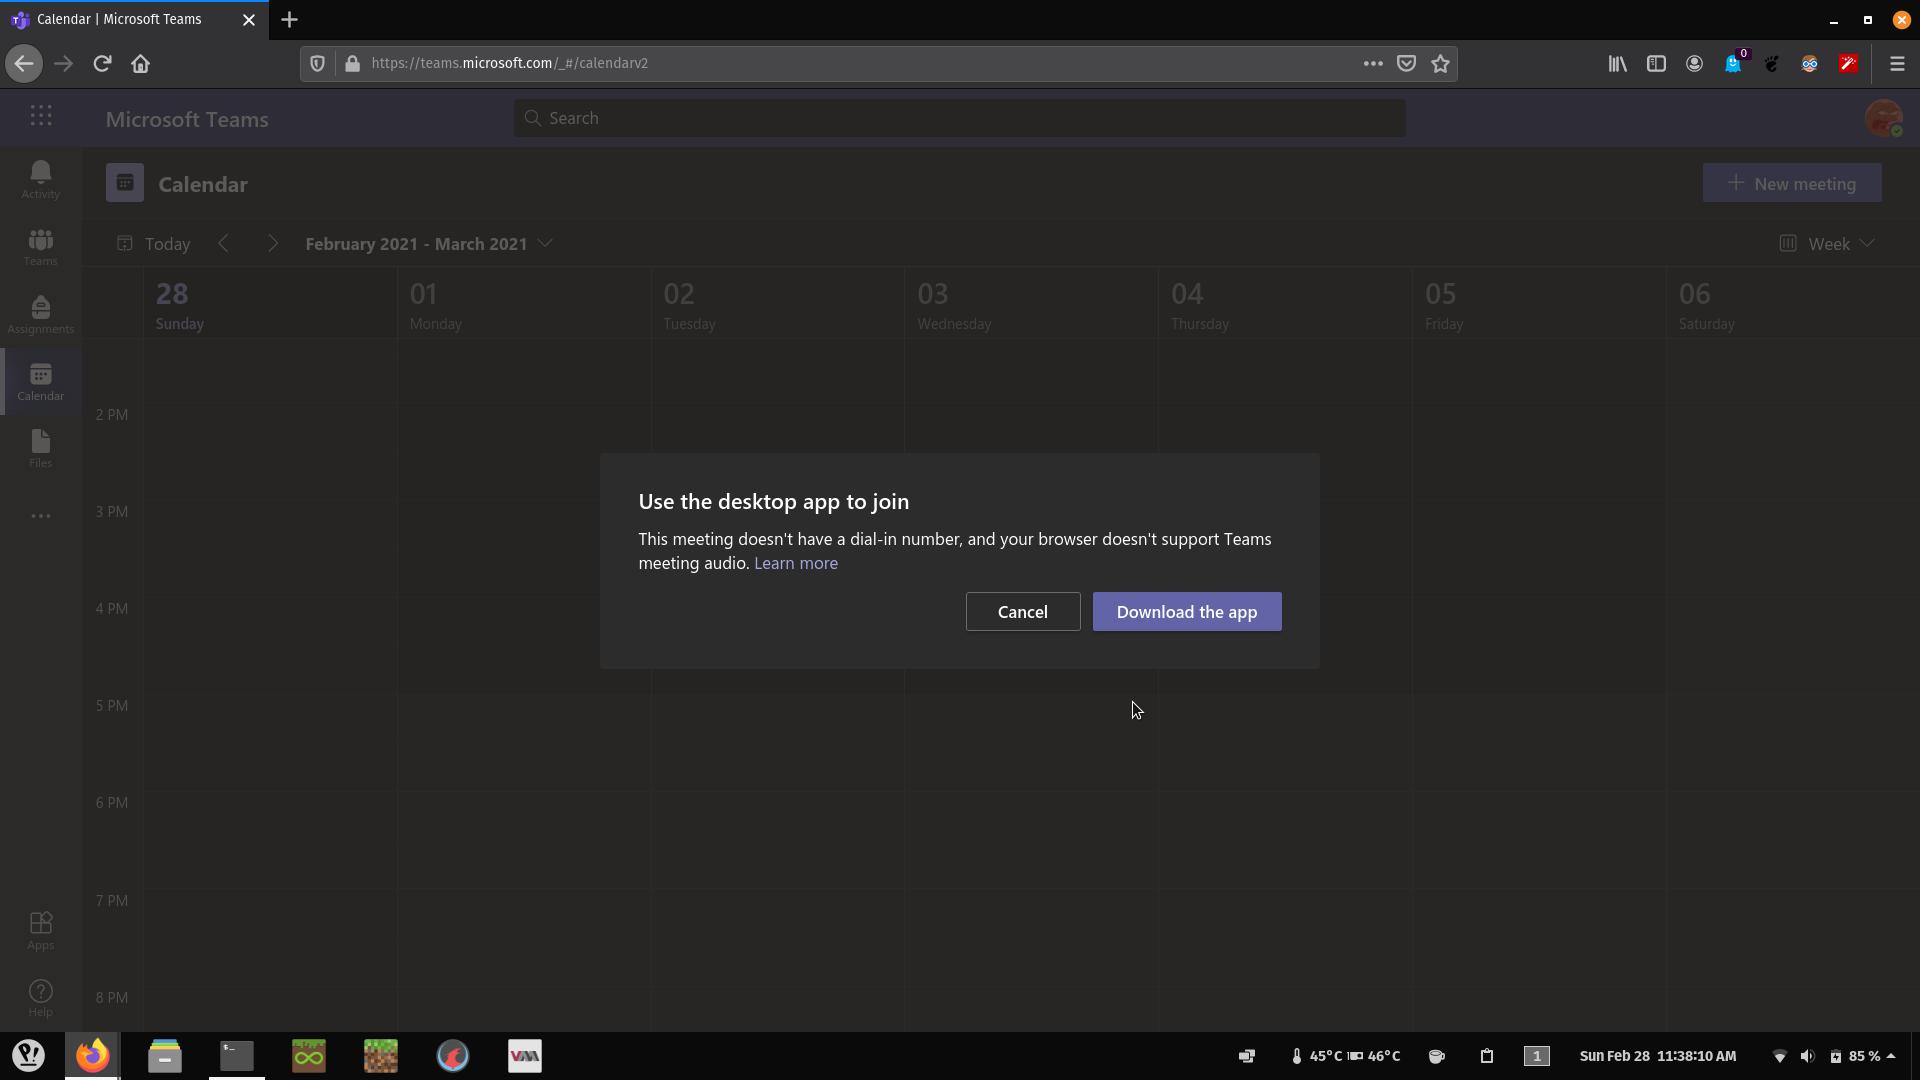The image size is (1920, 1080).
Task: Click inside the Teams search bar
Action: [x=959, y=117]
